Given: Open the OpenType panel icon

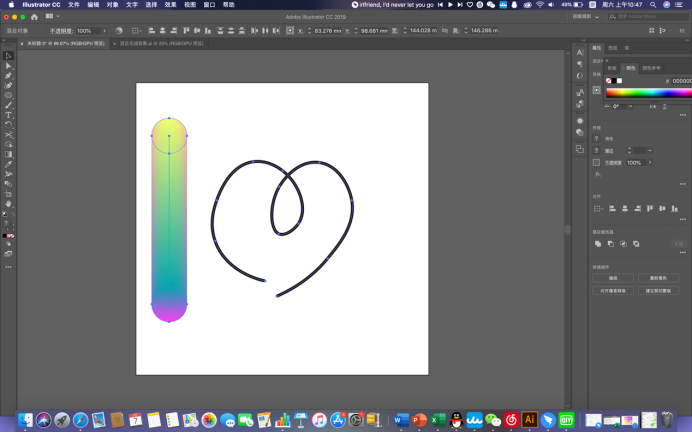Looking at the screenshot, I should click(580, 75).
